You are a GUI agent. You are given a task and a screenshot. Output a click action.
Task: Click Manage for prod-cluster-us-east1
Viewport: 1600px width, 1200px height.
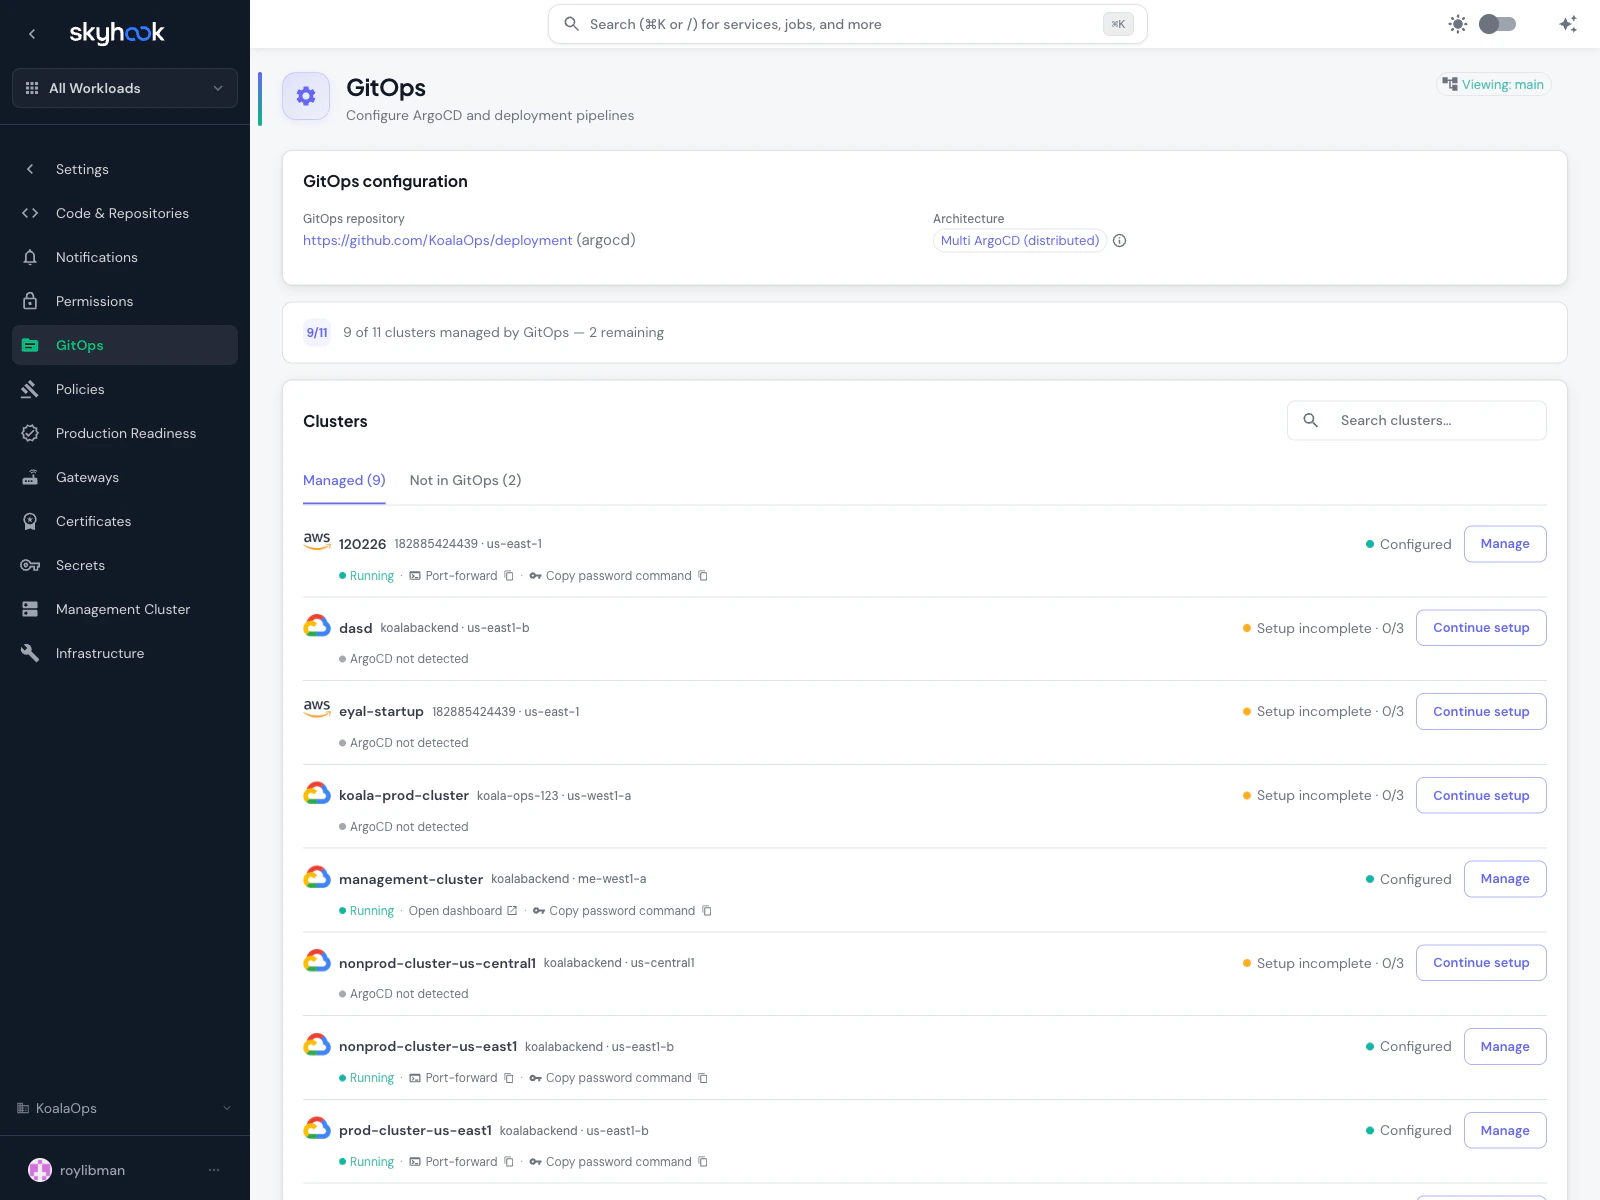[1505, 1131]
